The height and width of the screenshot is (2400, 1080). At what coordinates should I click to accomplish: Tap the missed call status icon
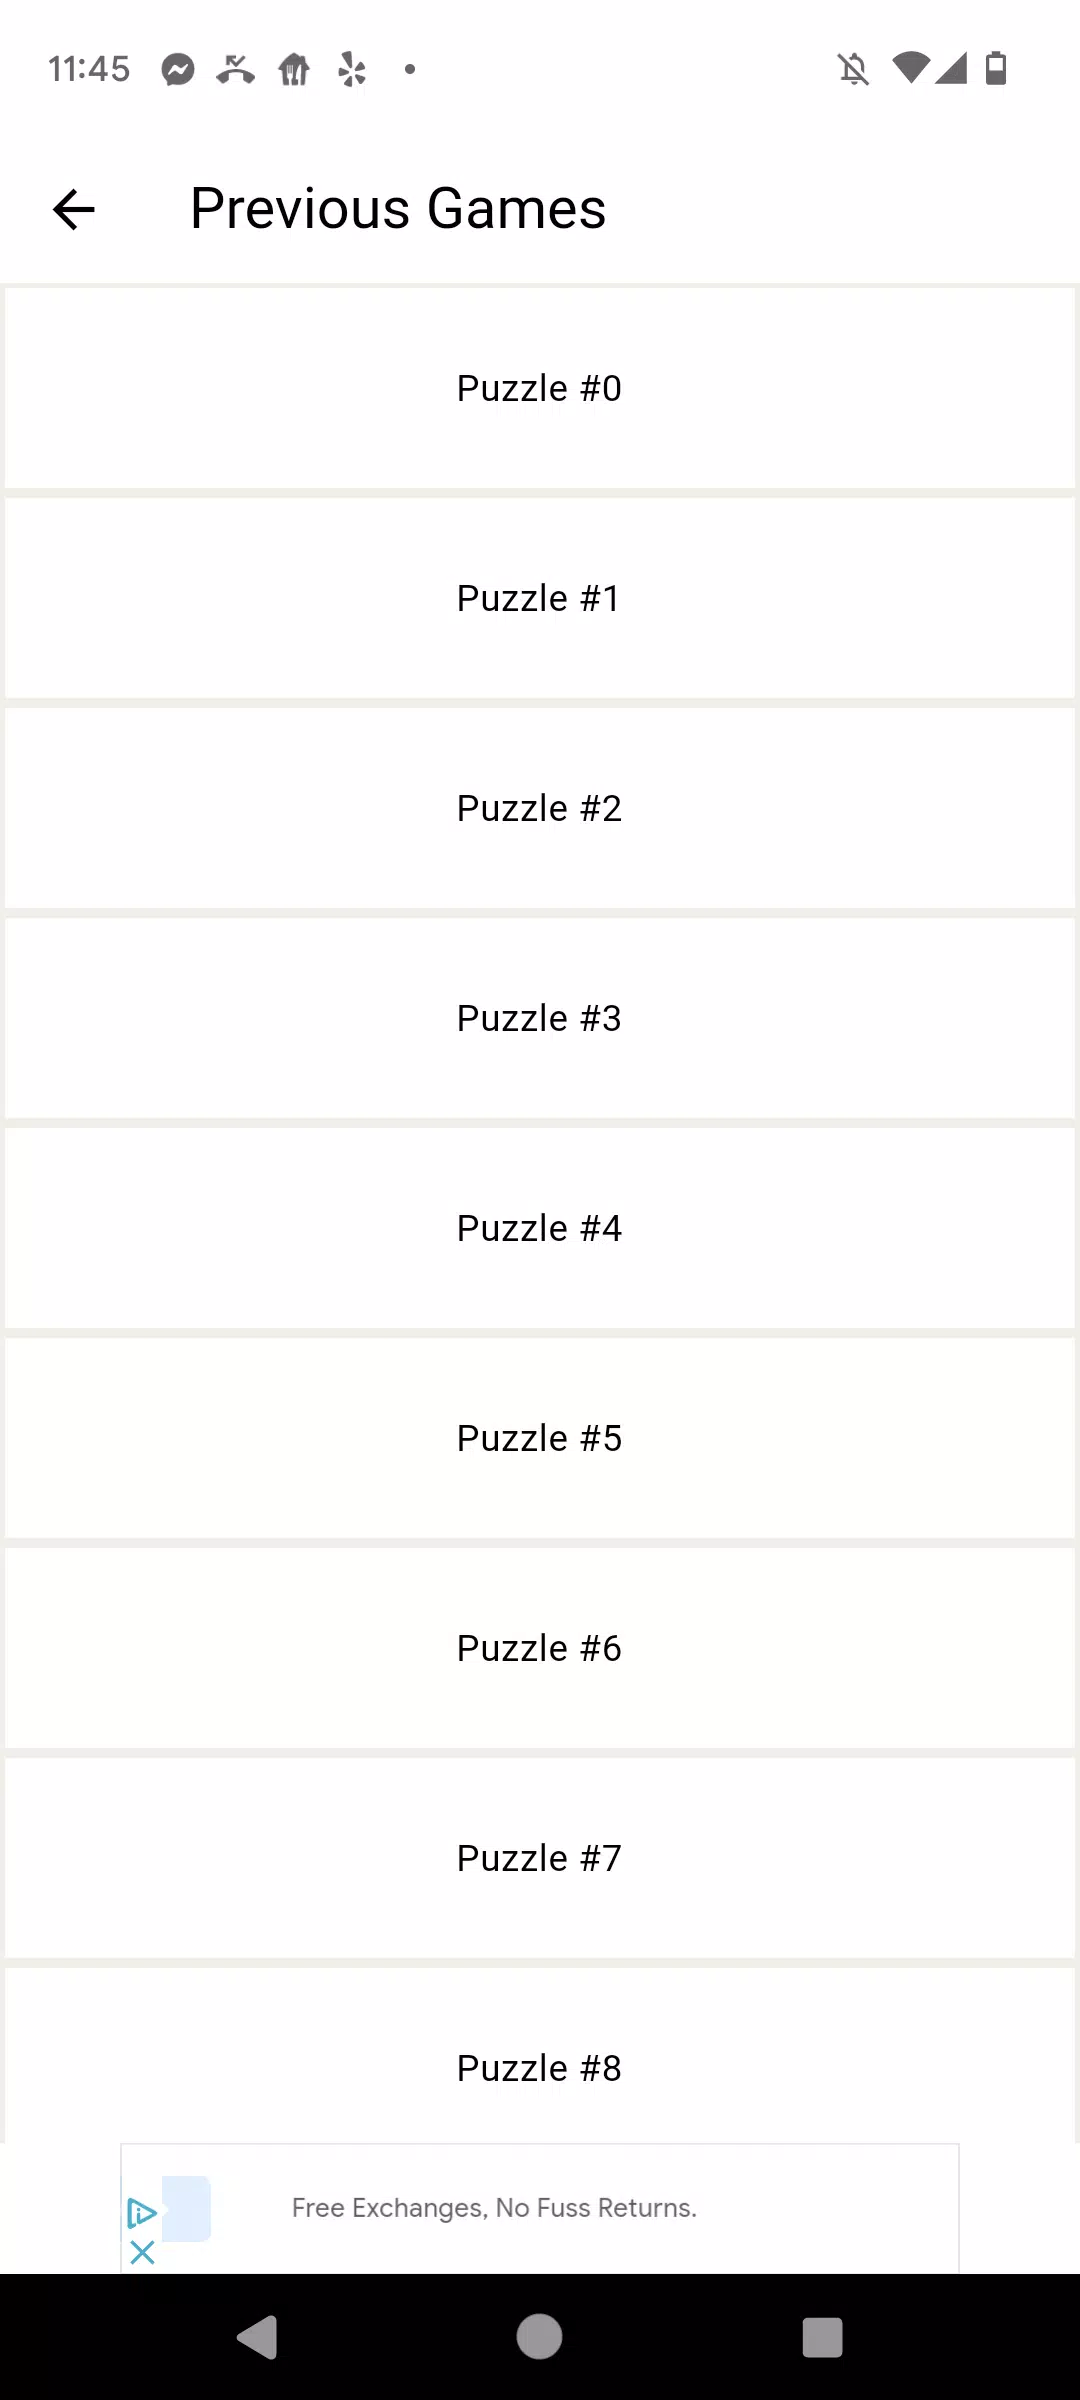pyautogui.click(x=236, y=69)
